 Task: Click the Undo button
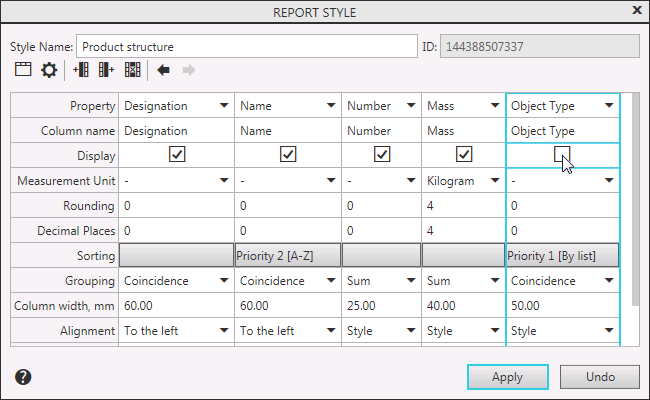(600, 377)
